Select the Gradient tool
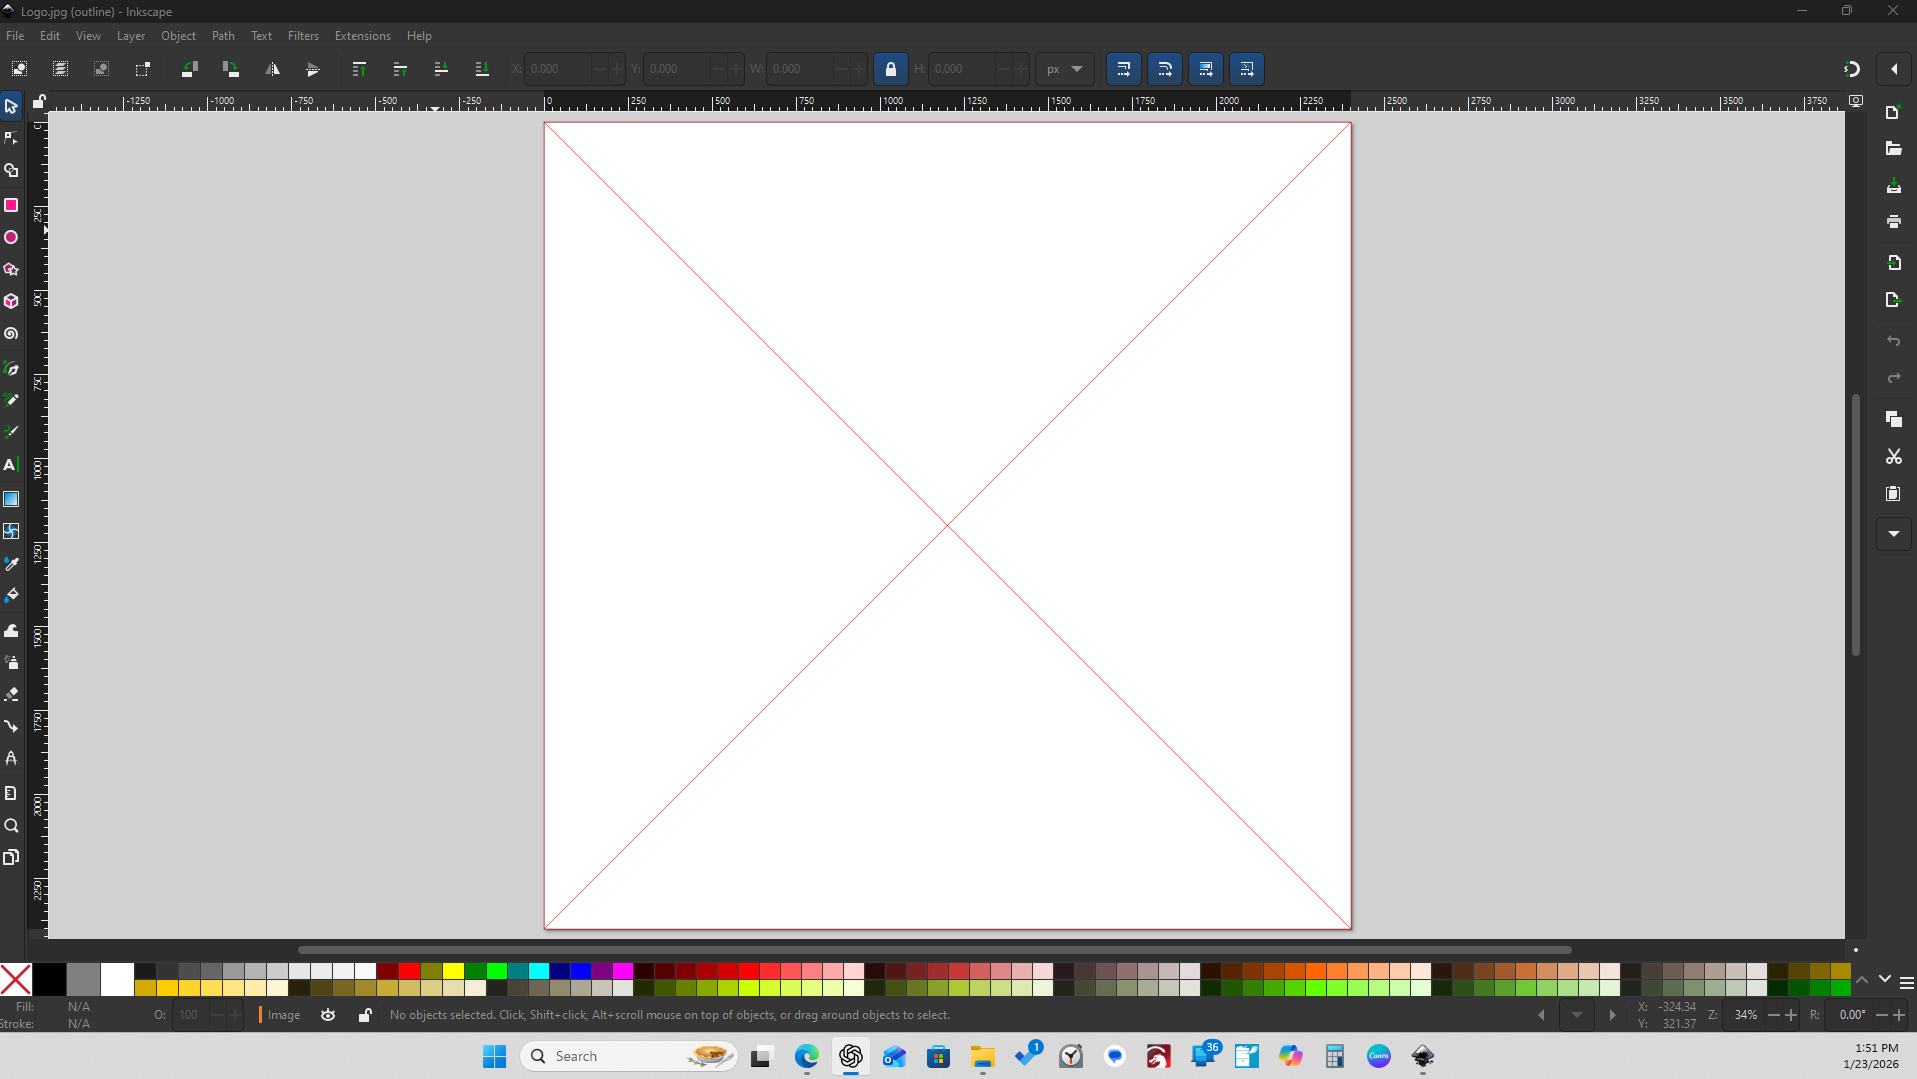 (11, 499)
